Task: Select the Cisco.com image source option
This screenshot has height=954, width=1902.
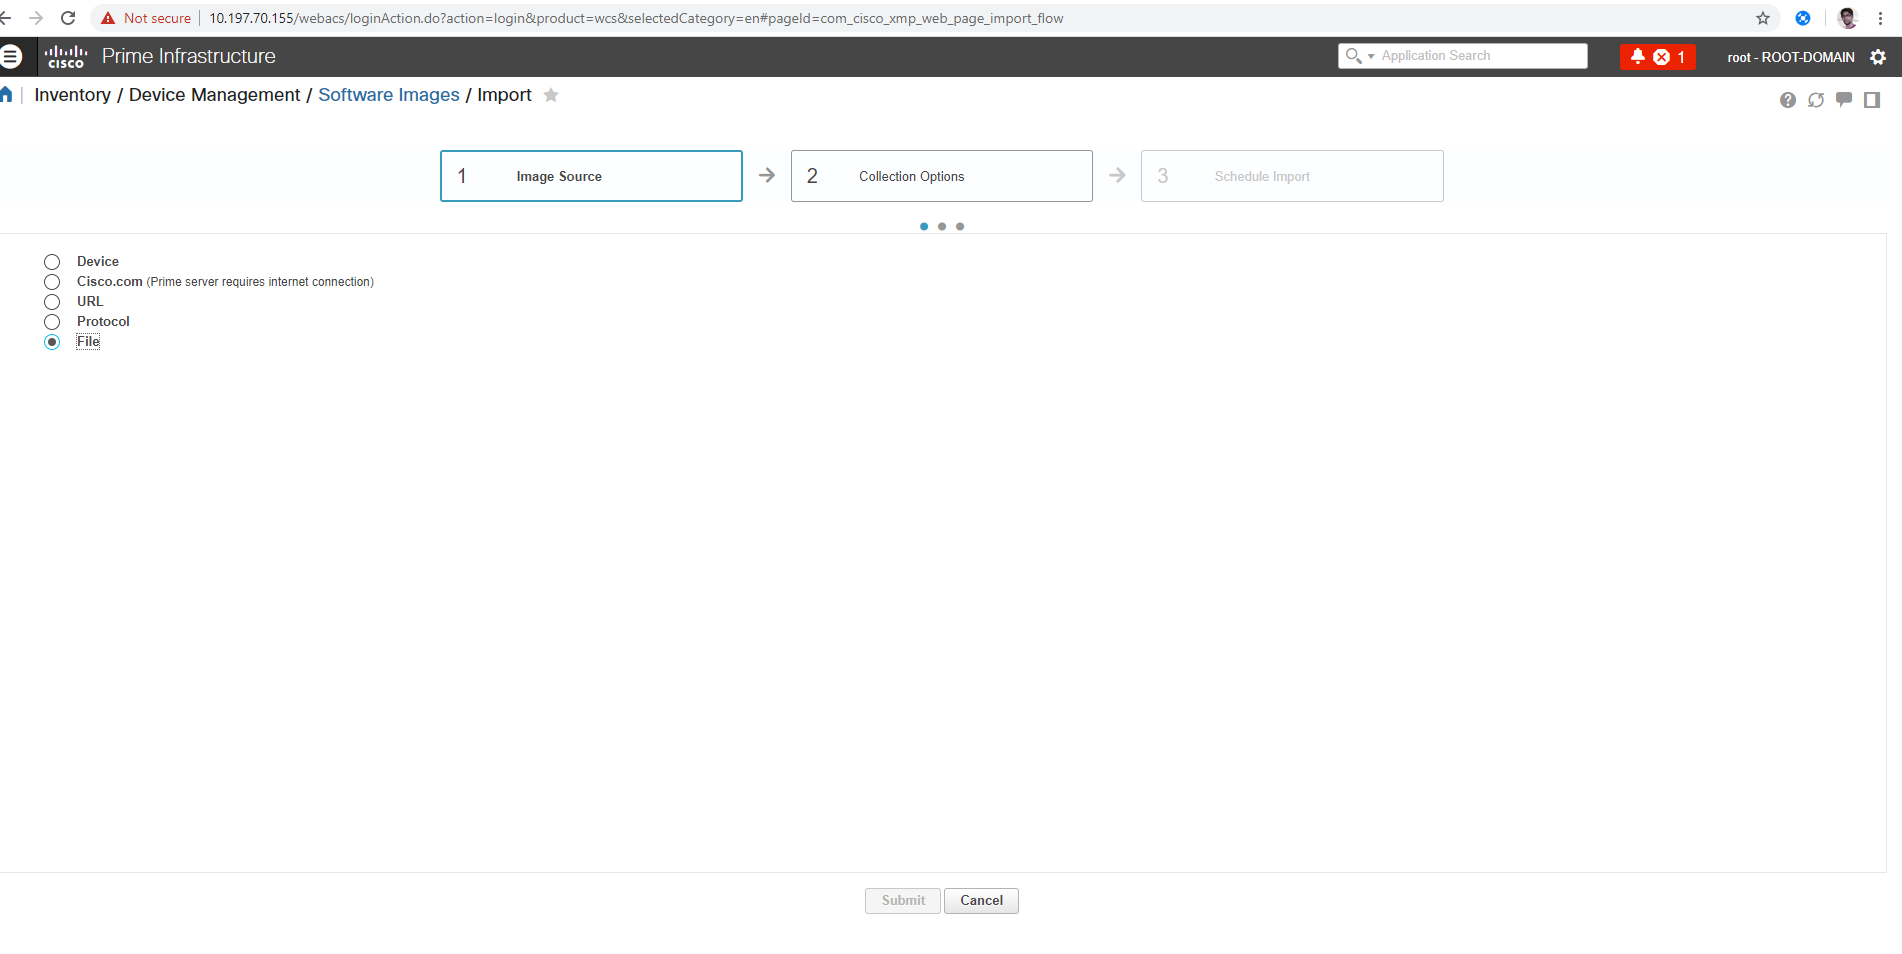Action: (52, 282)
